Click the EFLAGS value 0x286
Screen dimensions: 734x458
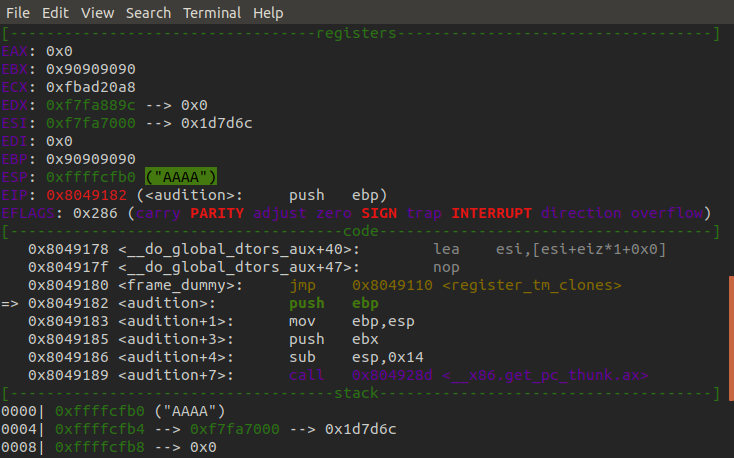(x=95, y=213)
